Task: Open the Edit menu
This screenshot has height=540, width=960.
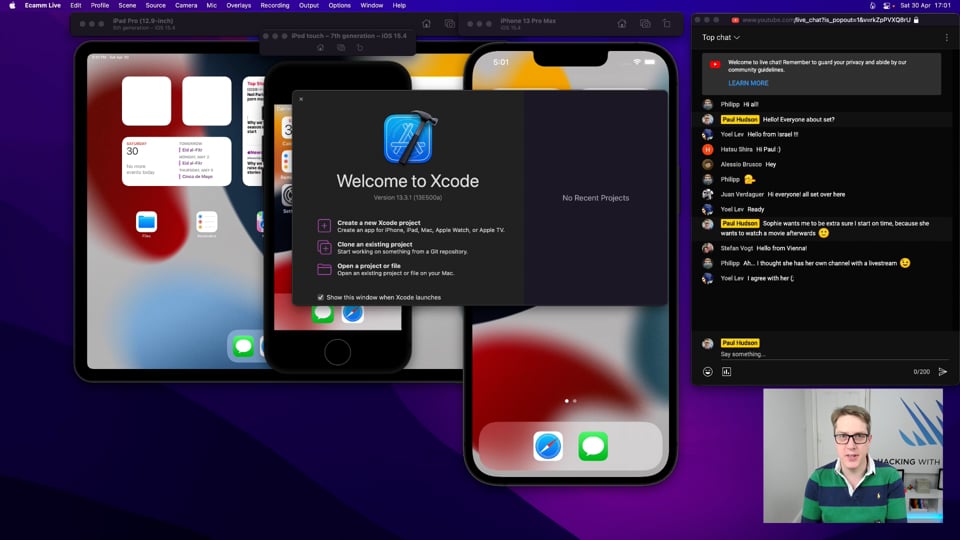Action: 75,6
